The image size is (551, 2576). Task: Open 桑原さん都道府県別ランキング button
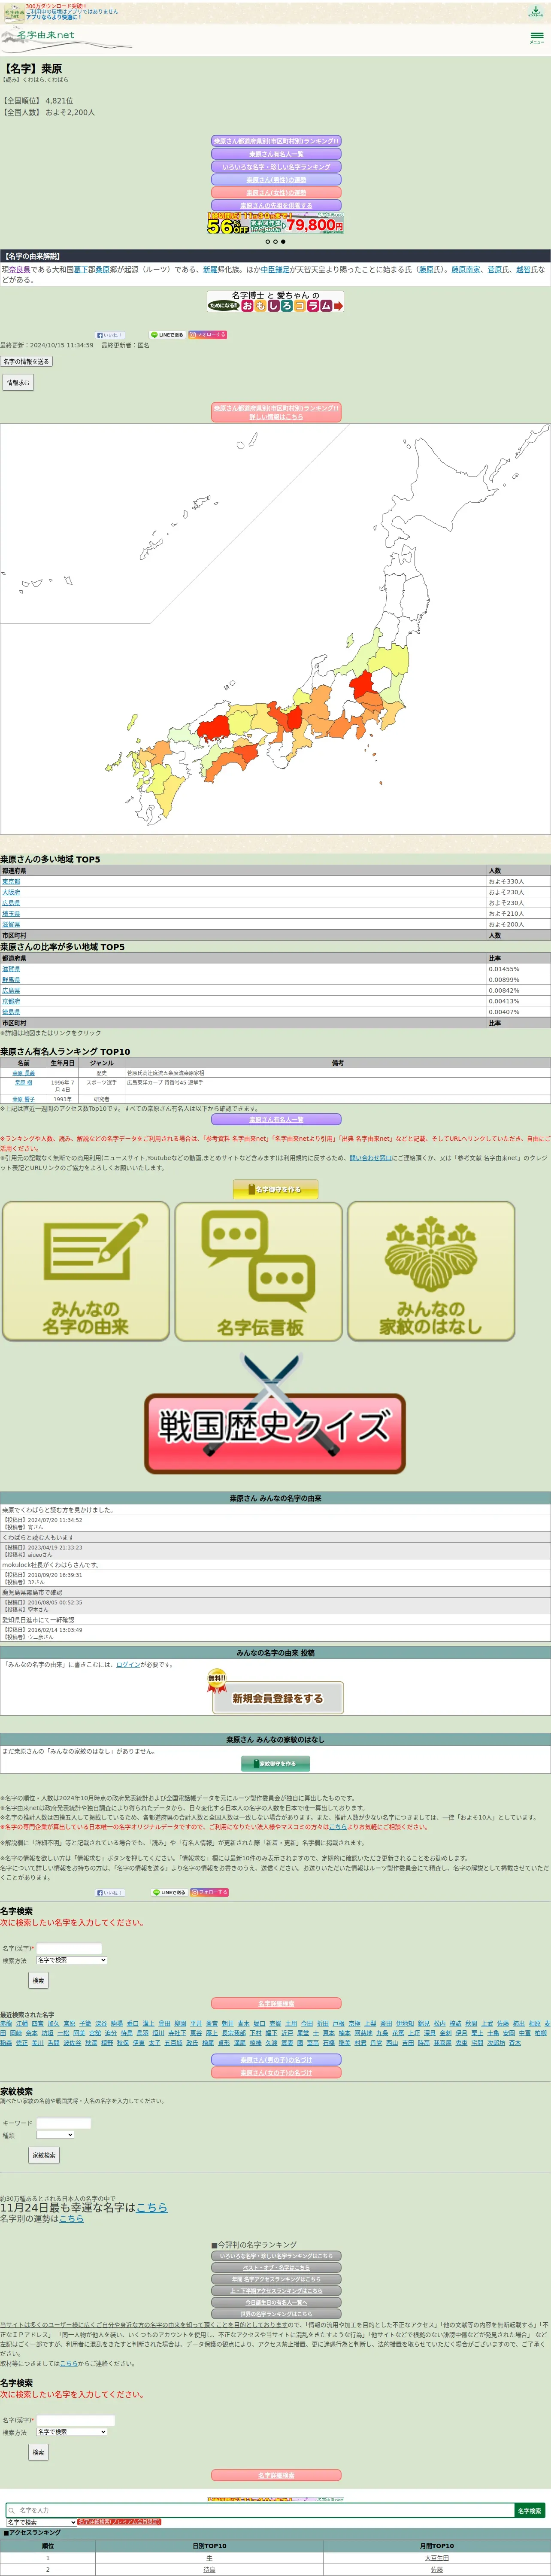point(276,141)
